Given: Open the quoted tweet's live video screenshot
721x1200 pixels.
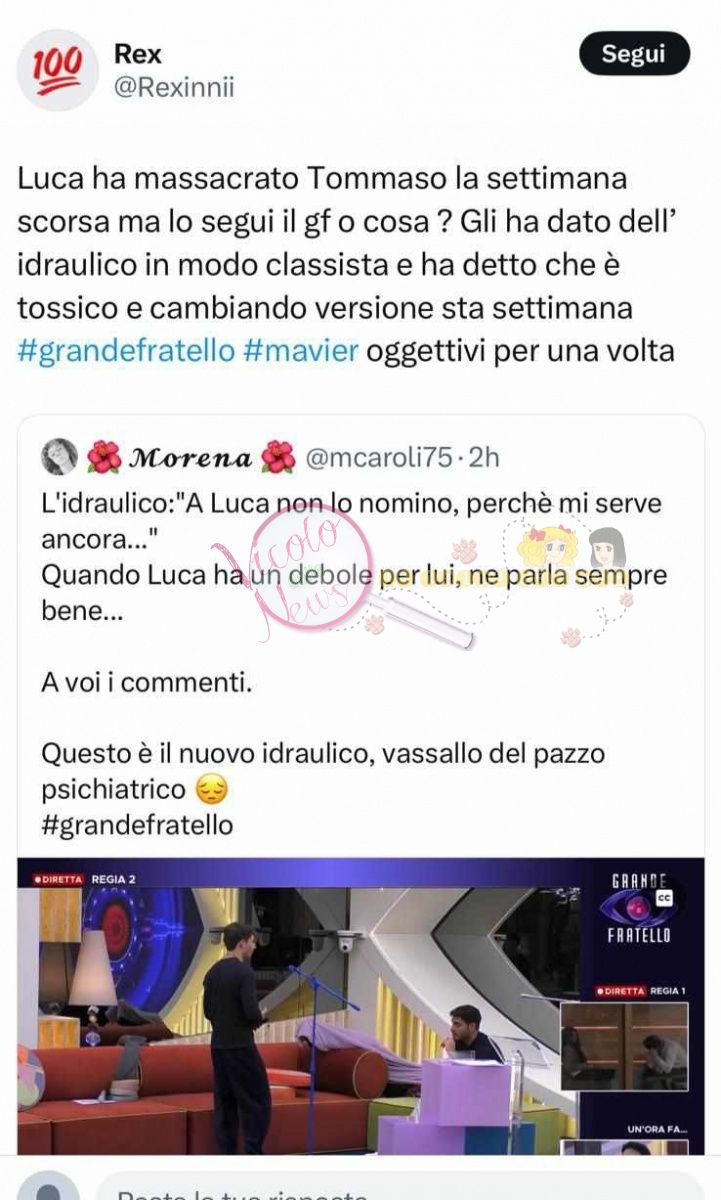Looking at the screenshot, I should [x=360, y=1006].
